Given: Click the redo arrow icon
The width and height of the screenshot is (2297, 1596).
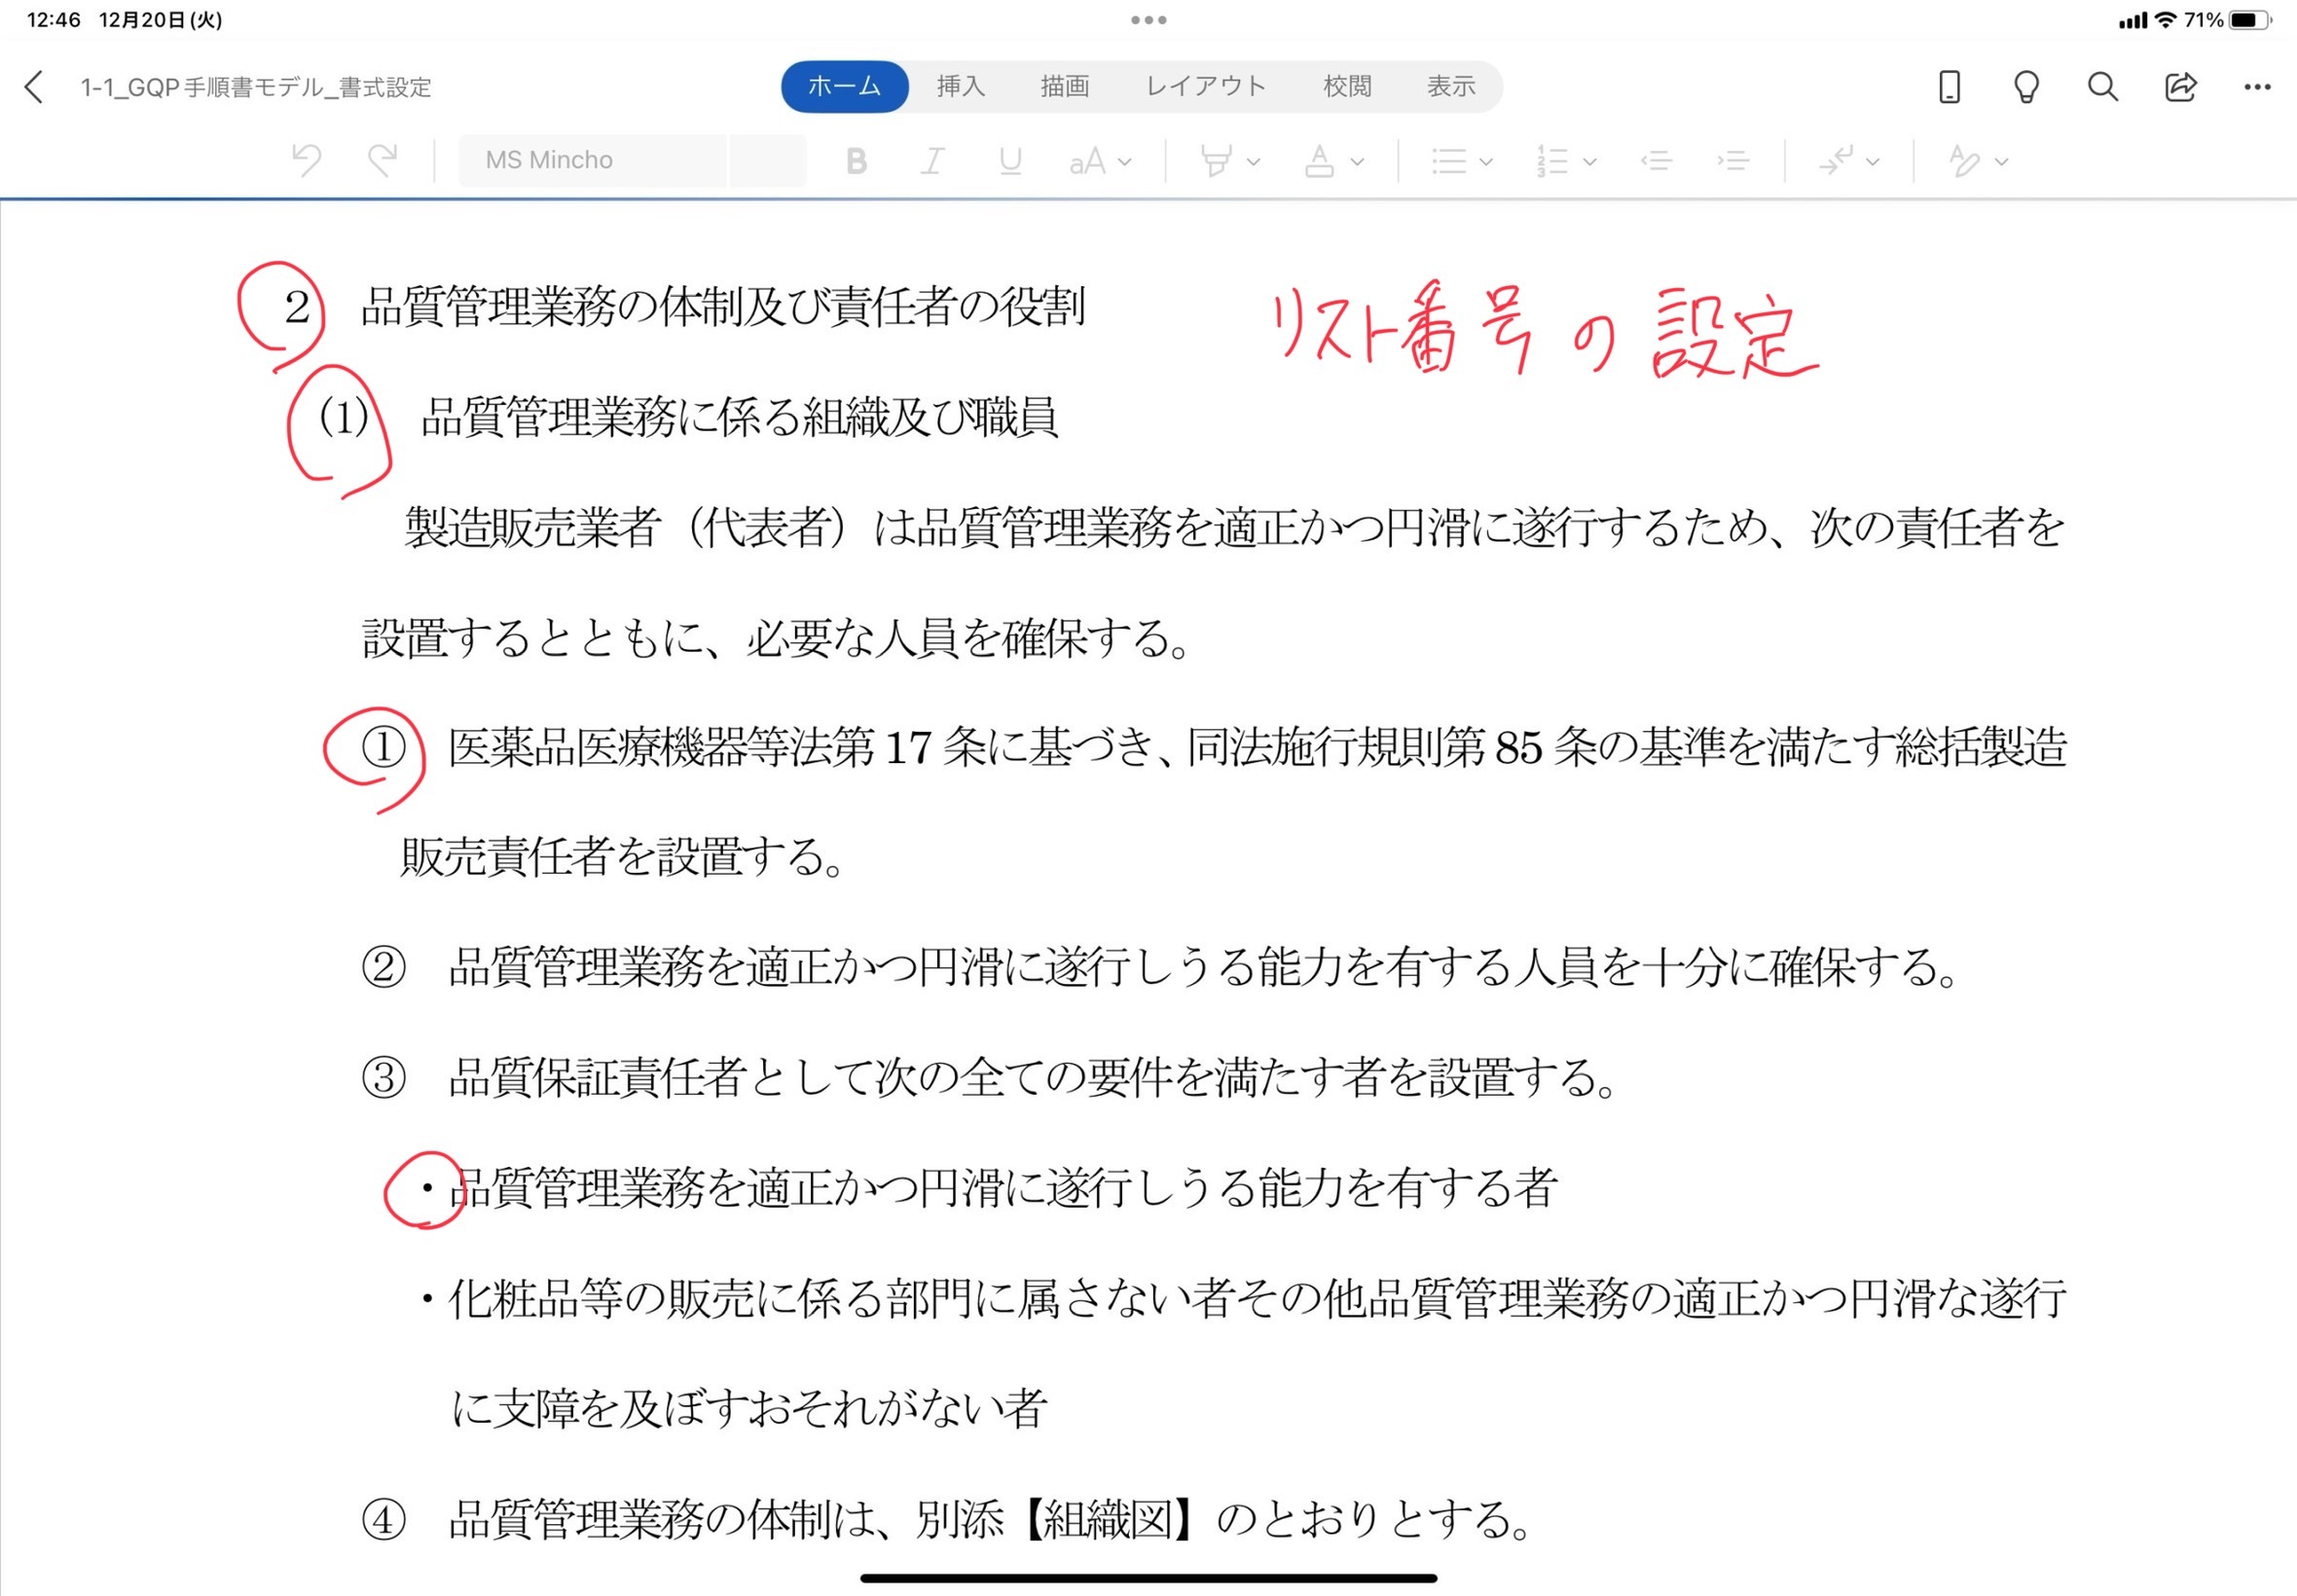Looking at the screenshot, I should tap(383, 161).
